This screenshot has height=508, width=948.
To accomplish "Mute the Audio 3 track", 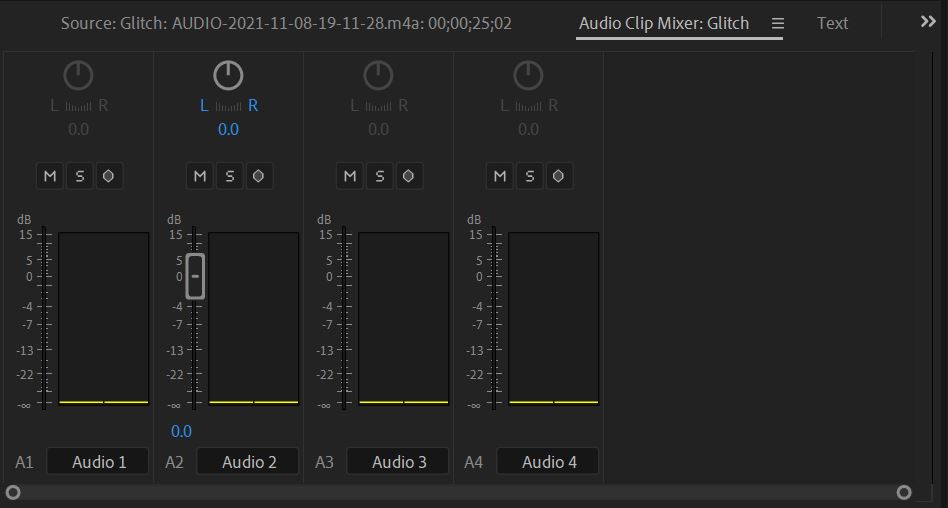I will point(350,176).
